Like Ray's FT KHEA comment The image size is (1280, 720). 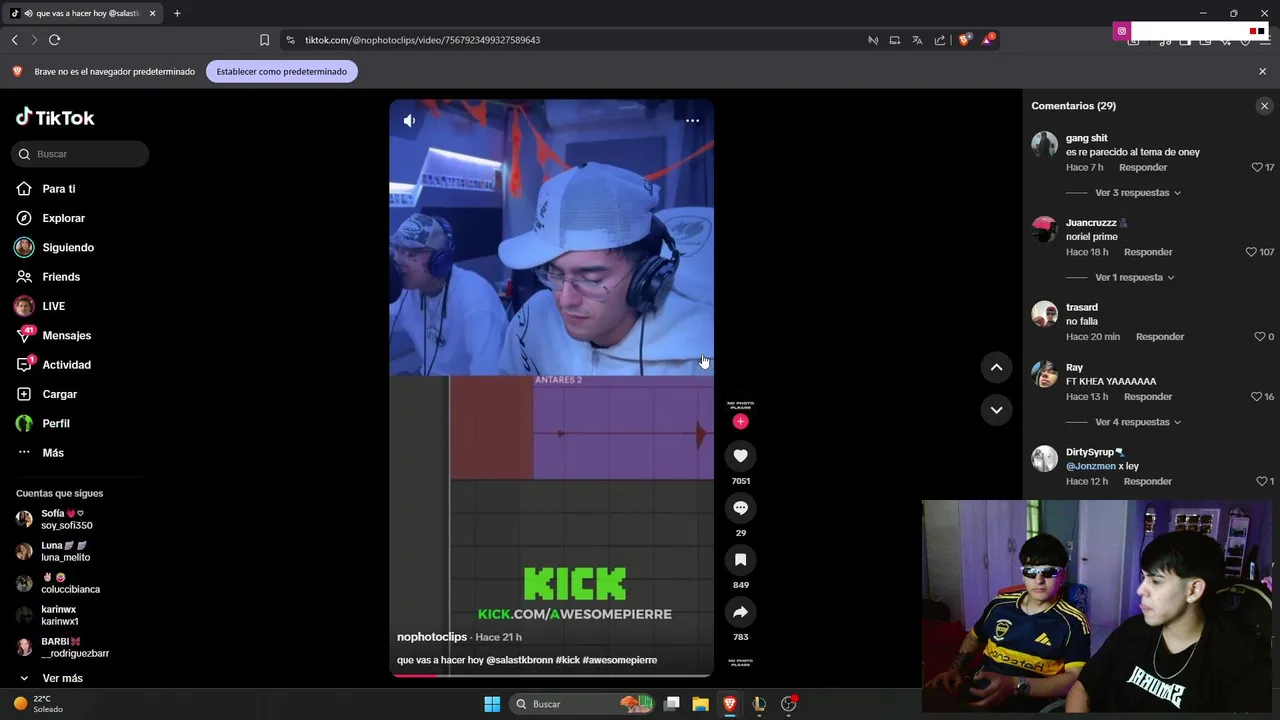[x=1257, y=397]
